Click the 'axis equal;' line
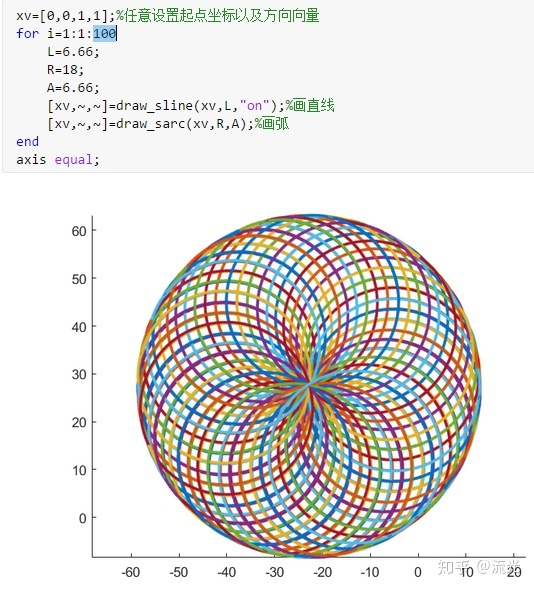Image resolution: width=534 pixels, height=590 pixels. click(58, 160)
